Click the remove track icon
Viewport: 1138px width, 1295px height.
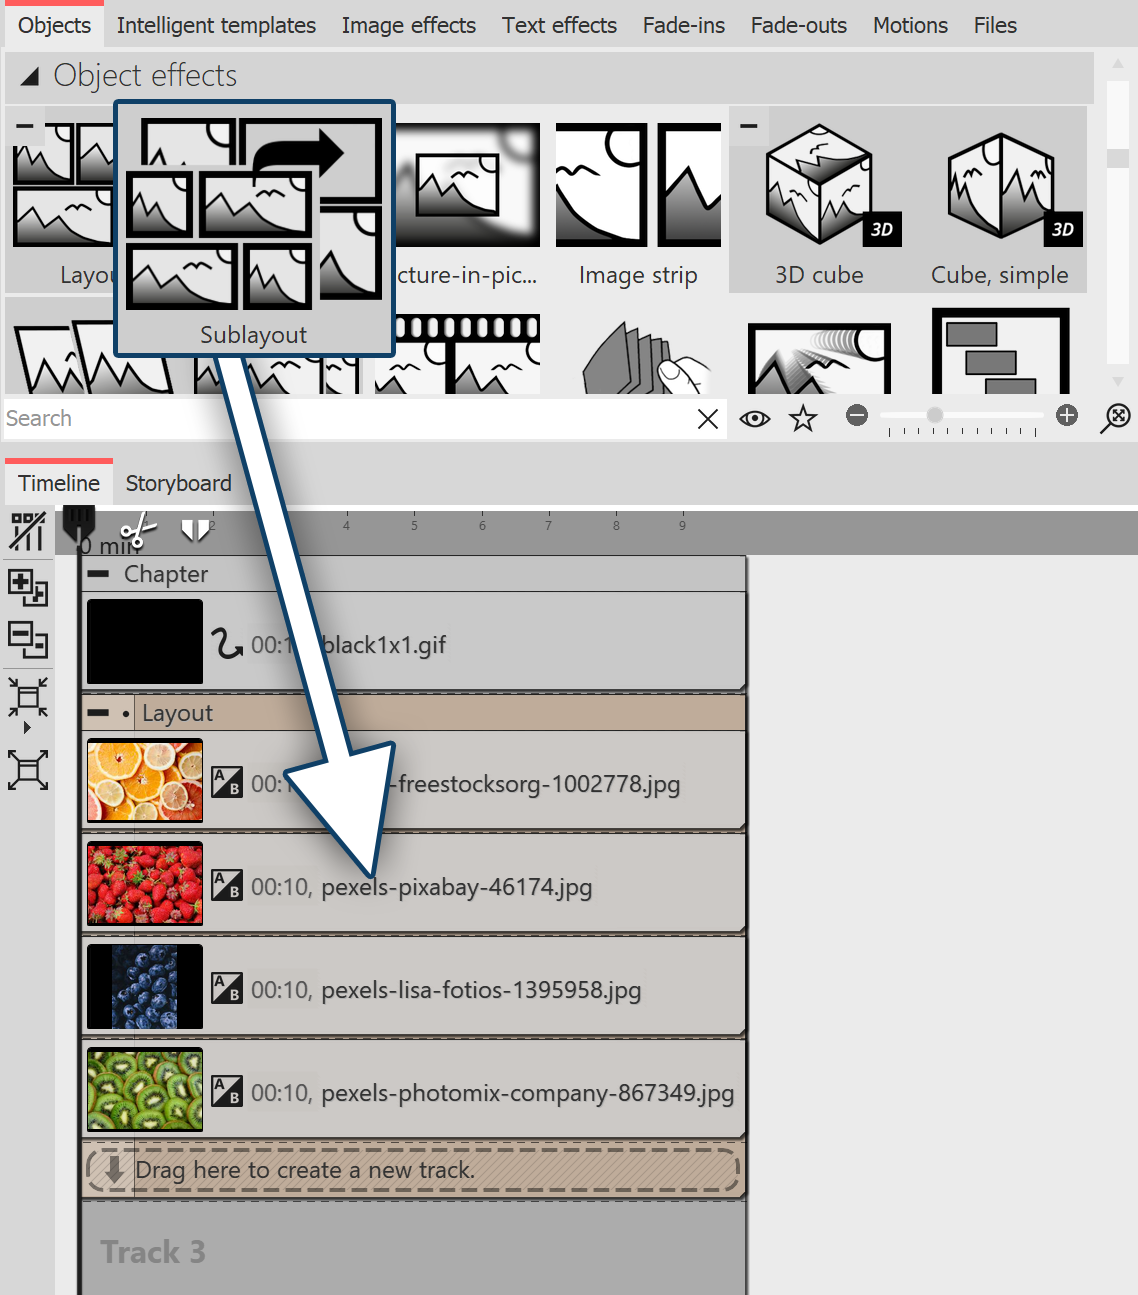27,642
